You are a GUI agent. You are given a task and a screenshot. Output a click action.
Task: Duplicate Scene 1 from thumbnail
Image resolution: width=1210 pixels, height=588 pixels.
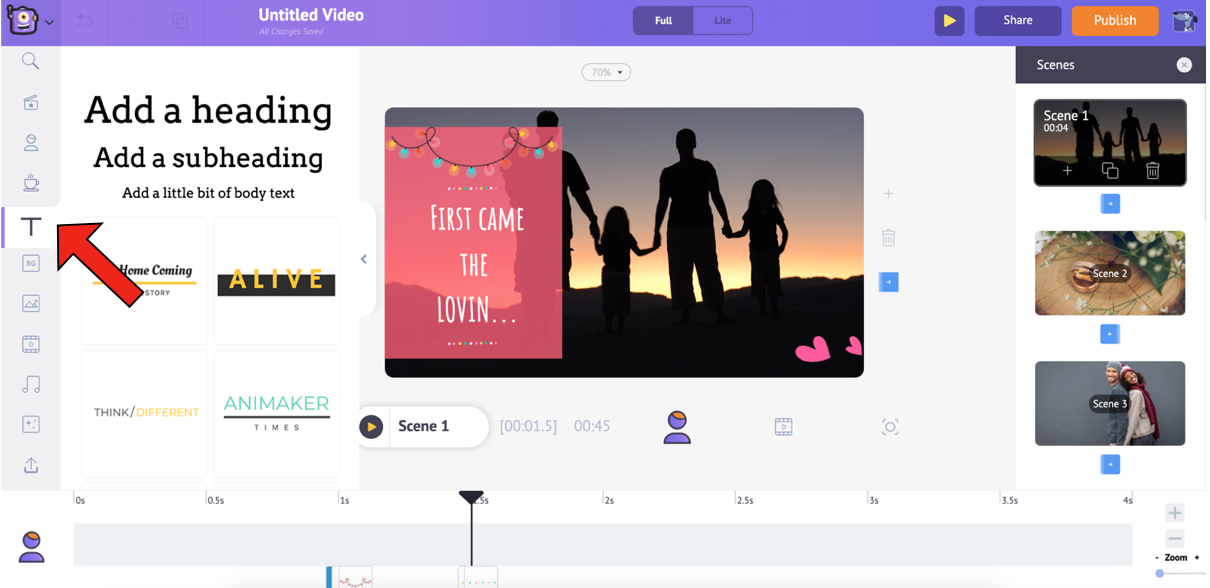(x=1110, y=171)
